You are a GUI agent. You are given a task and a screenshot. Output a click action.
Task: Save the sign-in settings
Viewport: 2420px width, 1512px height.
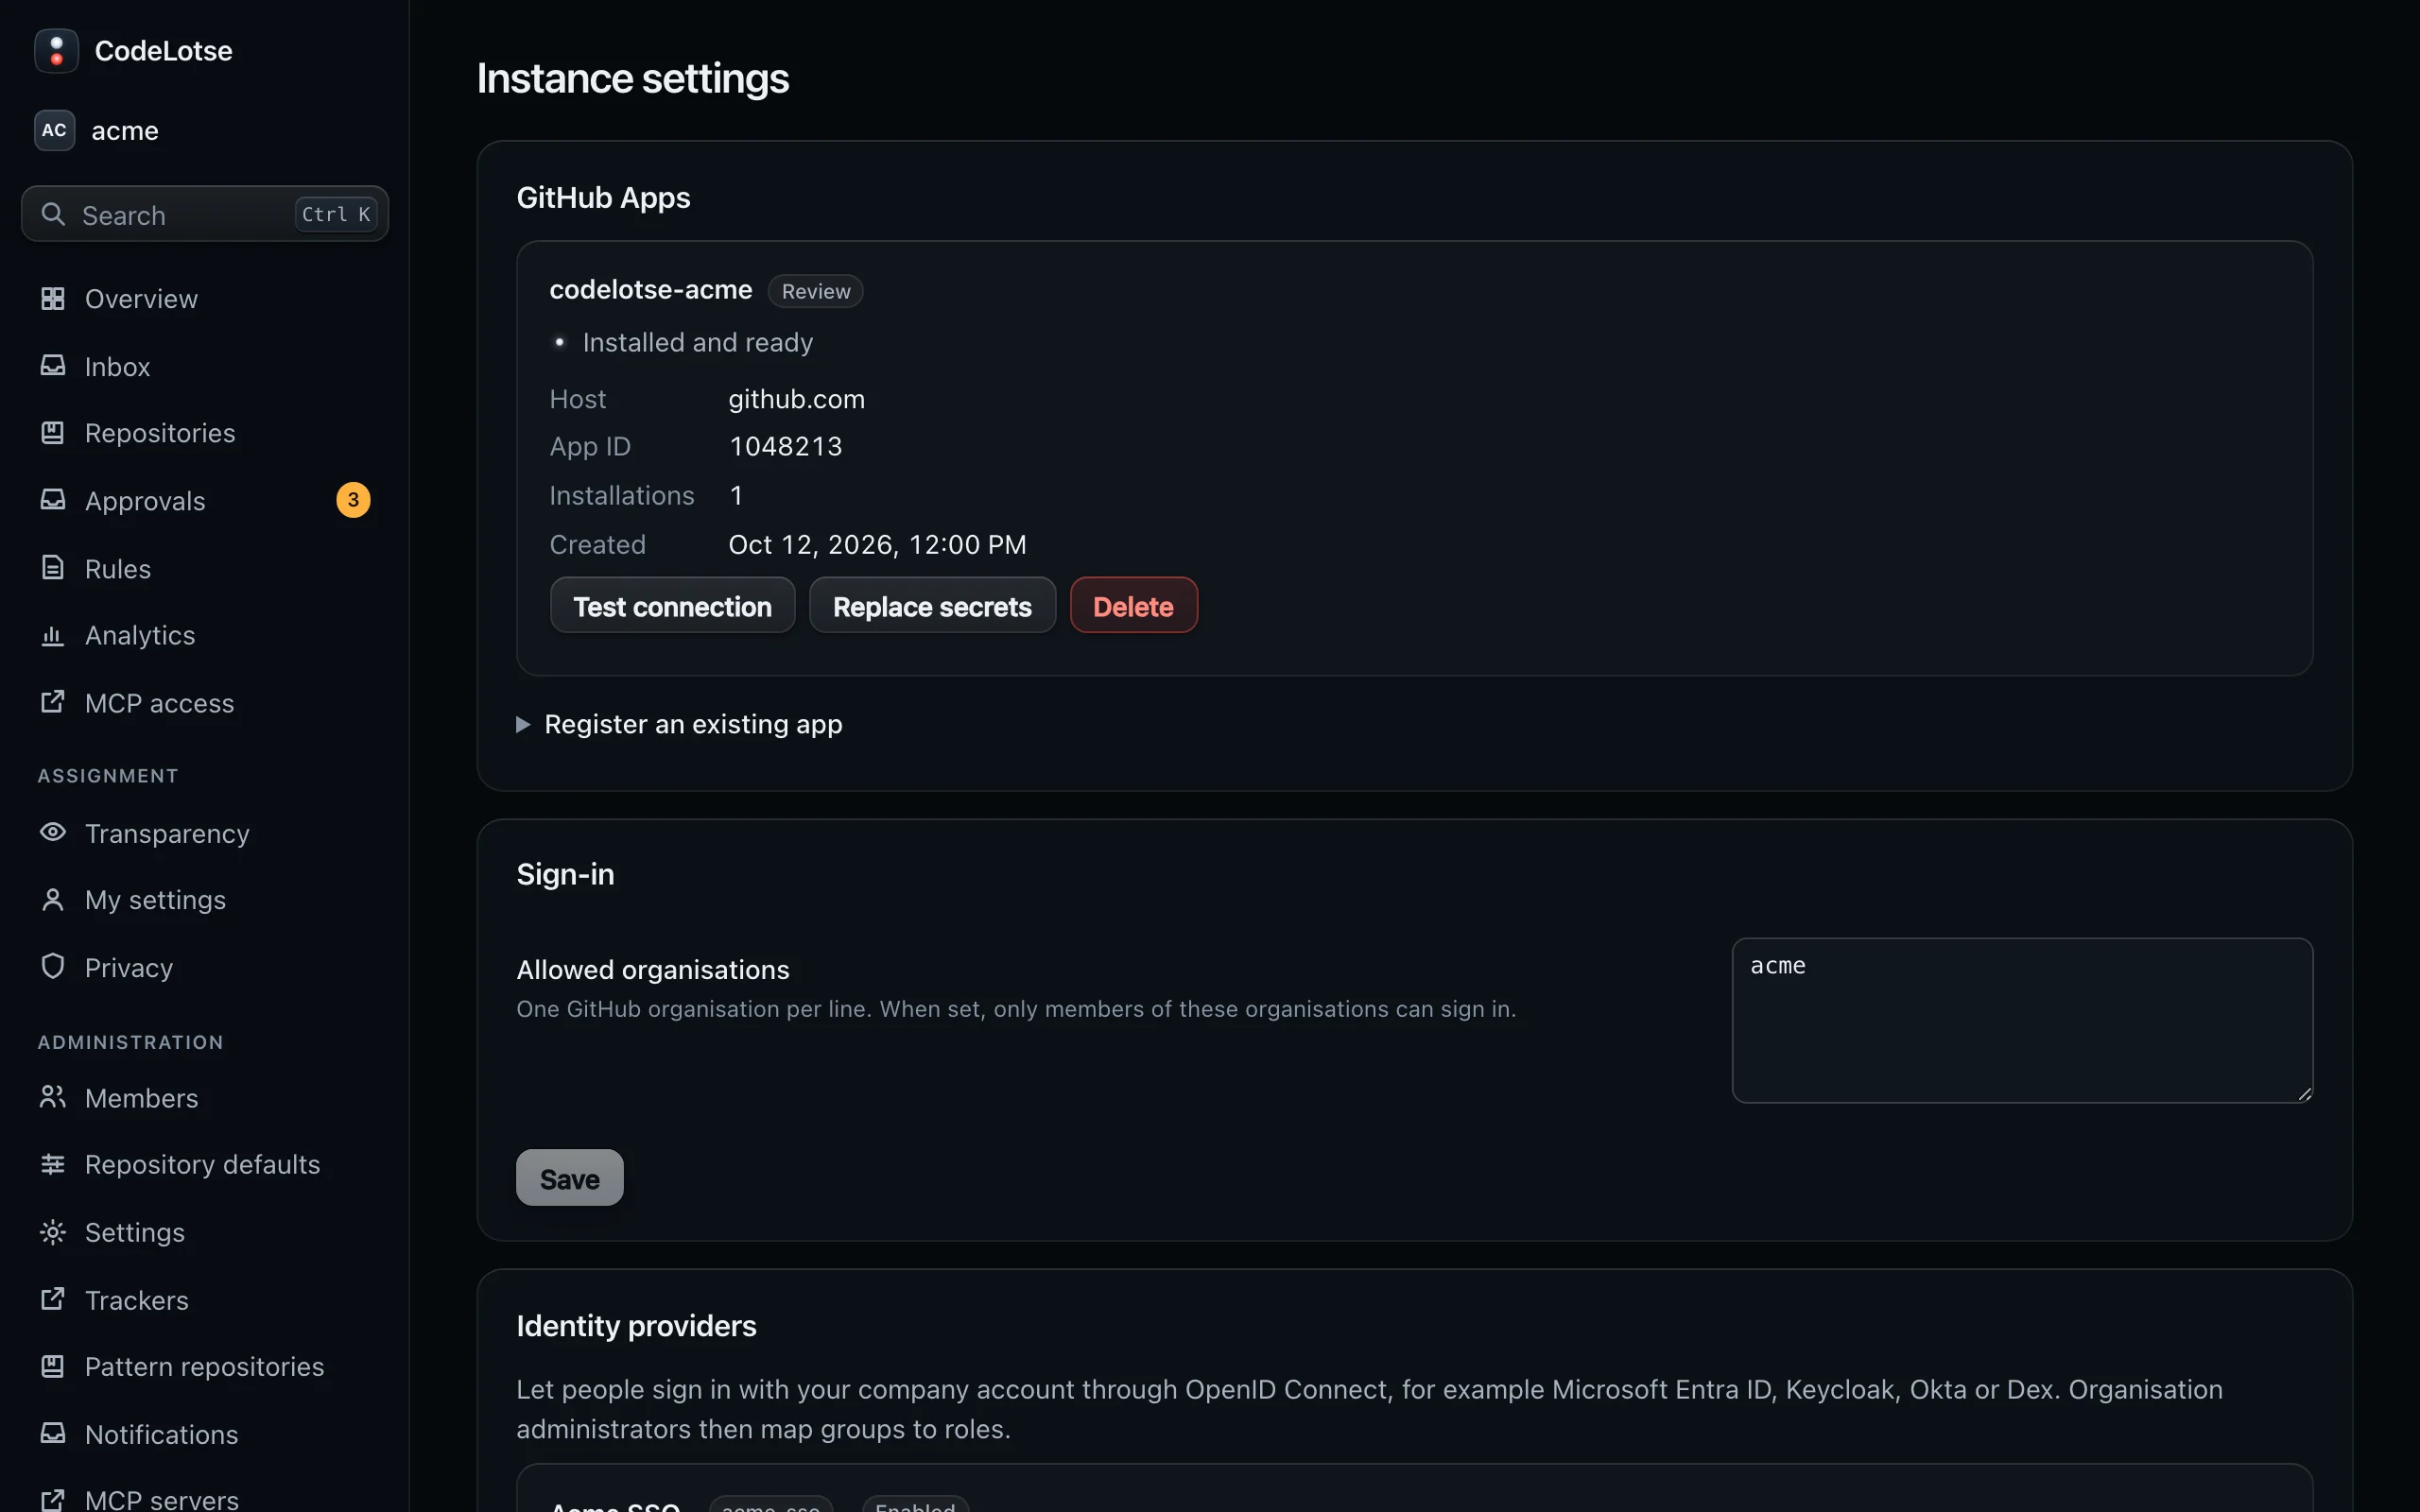(569, 1178)
